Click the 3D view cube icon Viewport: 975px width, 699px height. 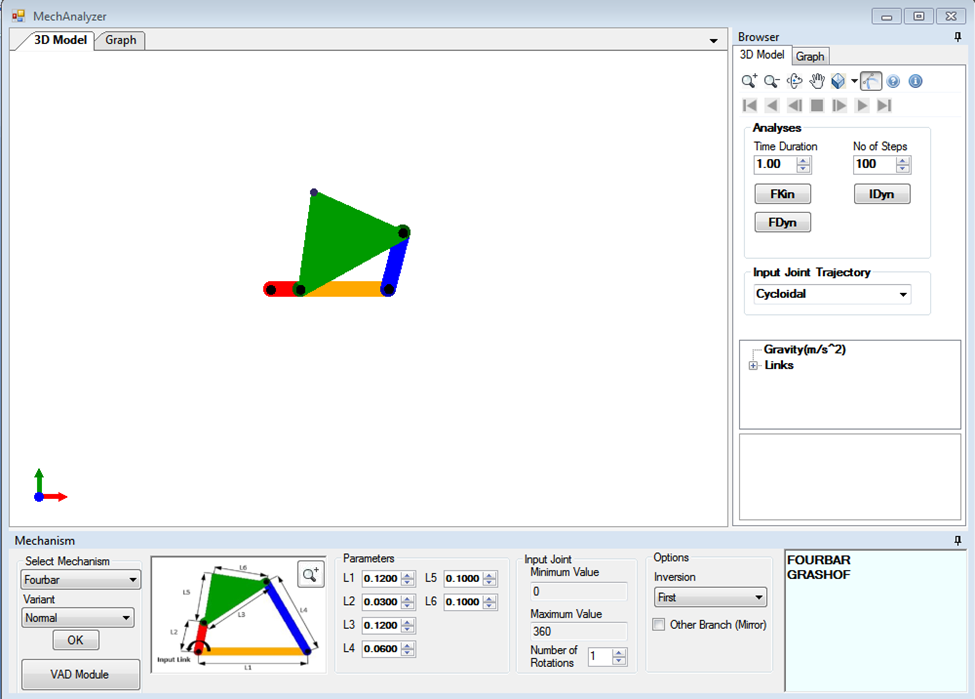[838, 81]
